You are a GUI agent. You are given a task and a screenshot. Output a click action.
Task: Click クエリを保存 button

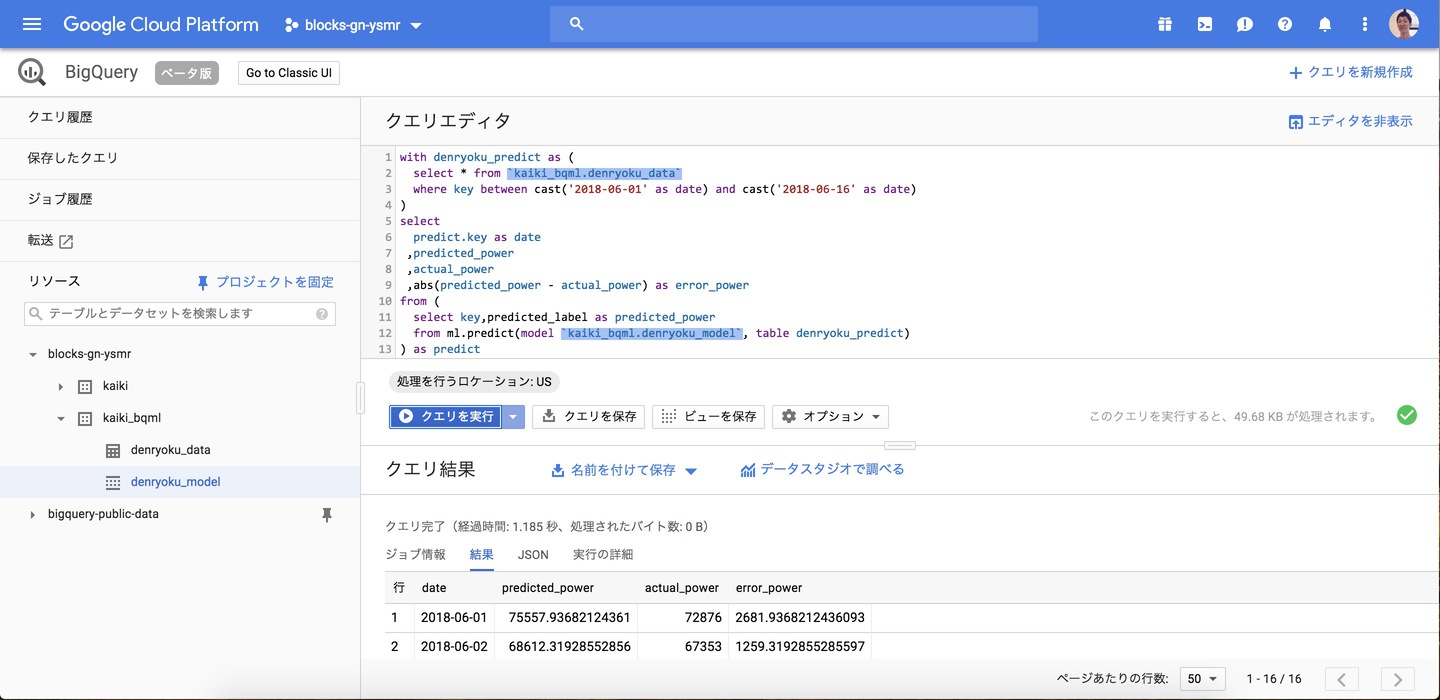589,416
